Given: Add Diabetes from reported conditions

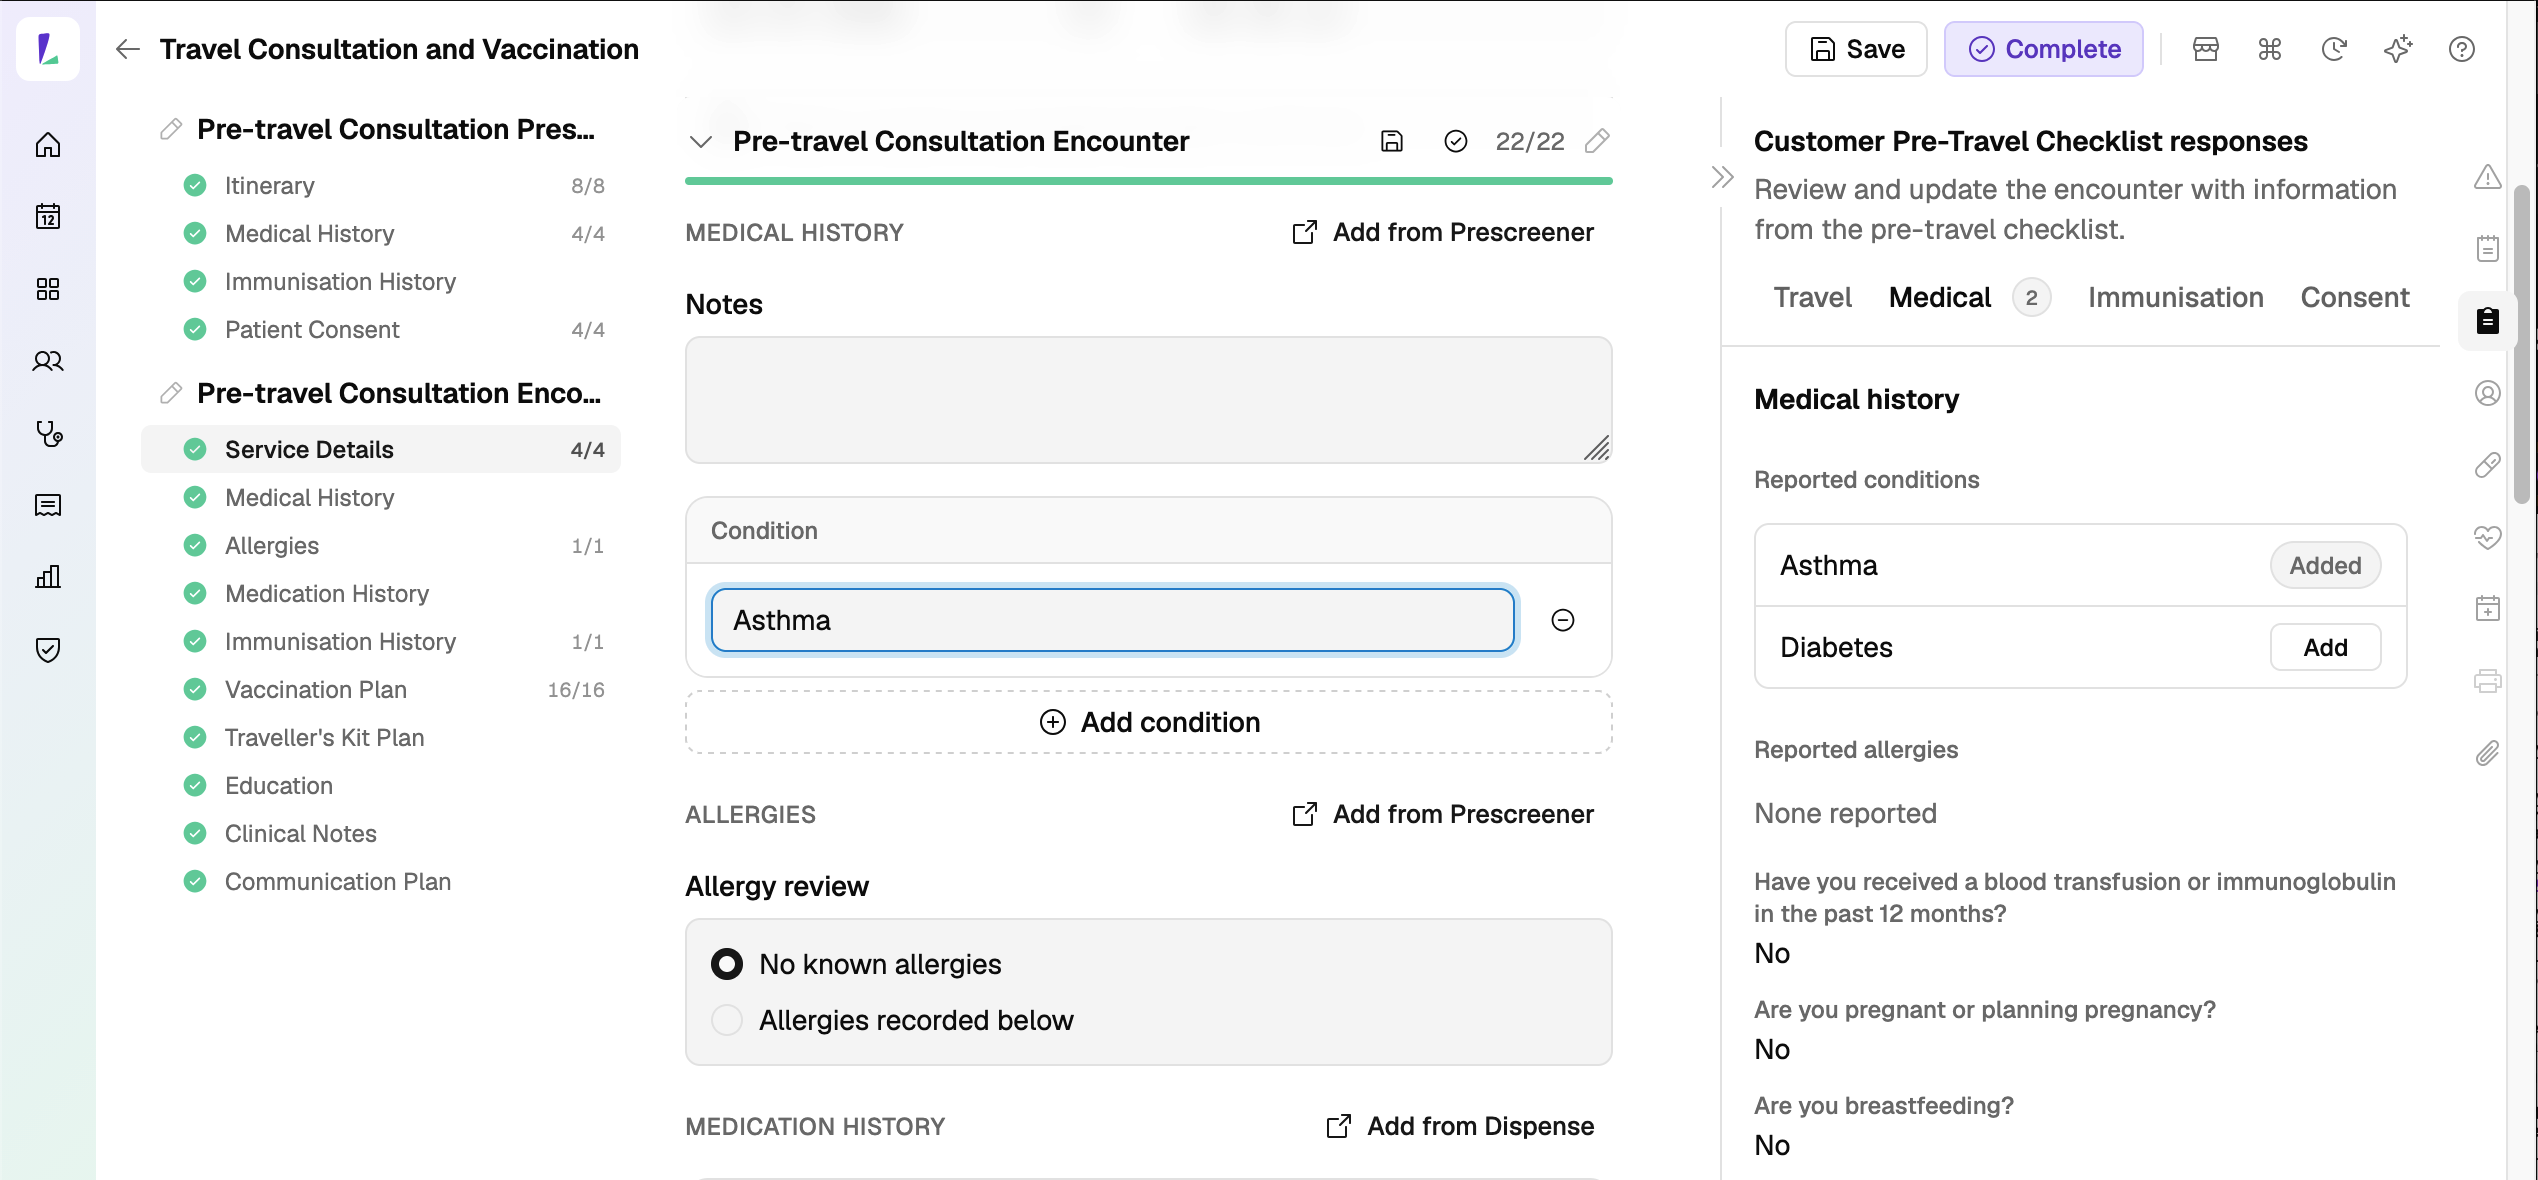Looking at the screenshot, I should [x=2325, y=647].
